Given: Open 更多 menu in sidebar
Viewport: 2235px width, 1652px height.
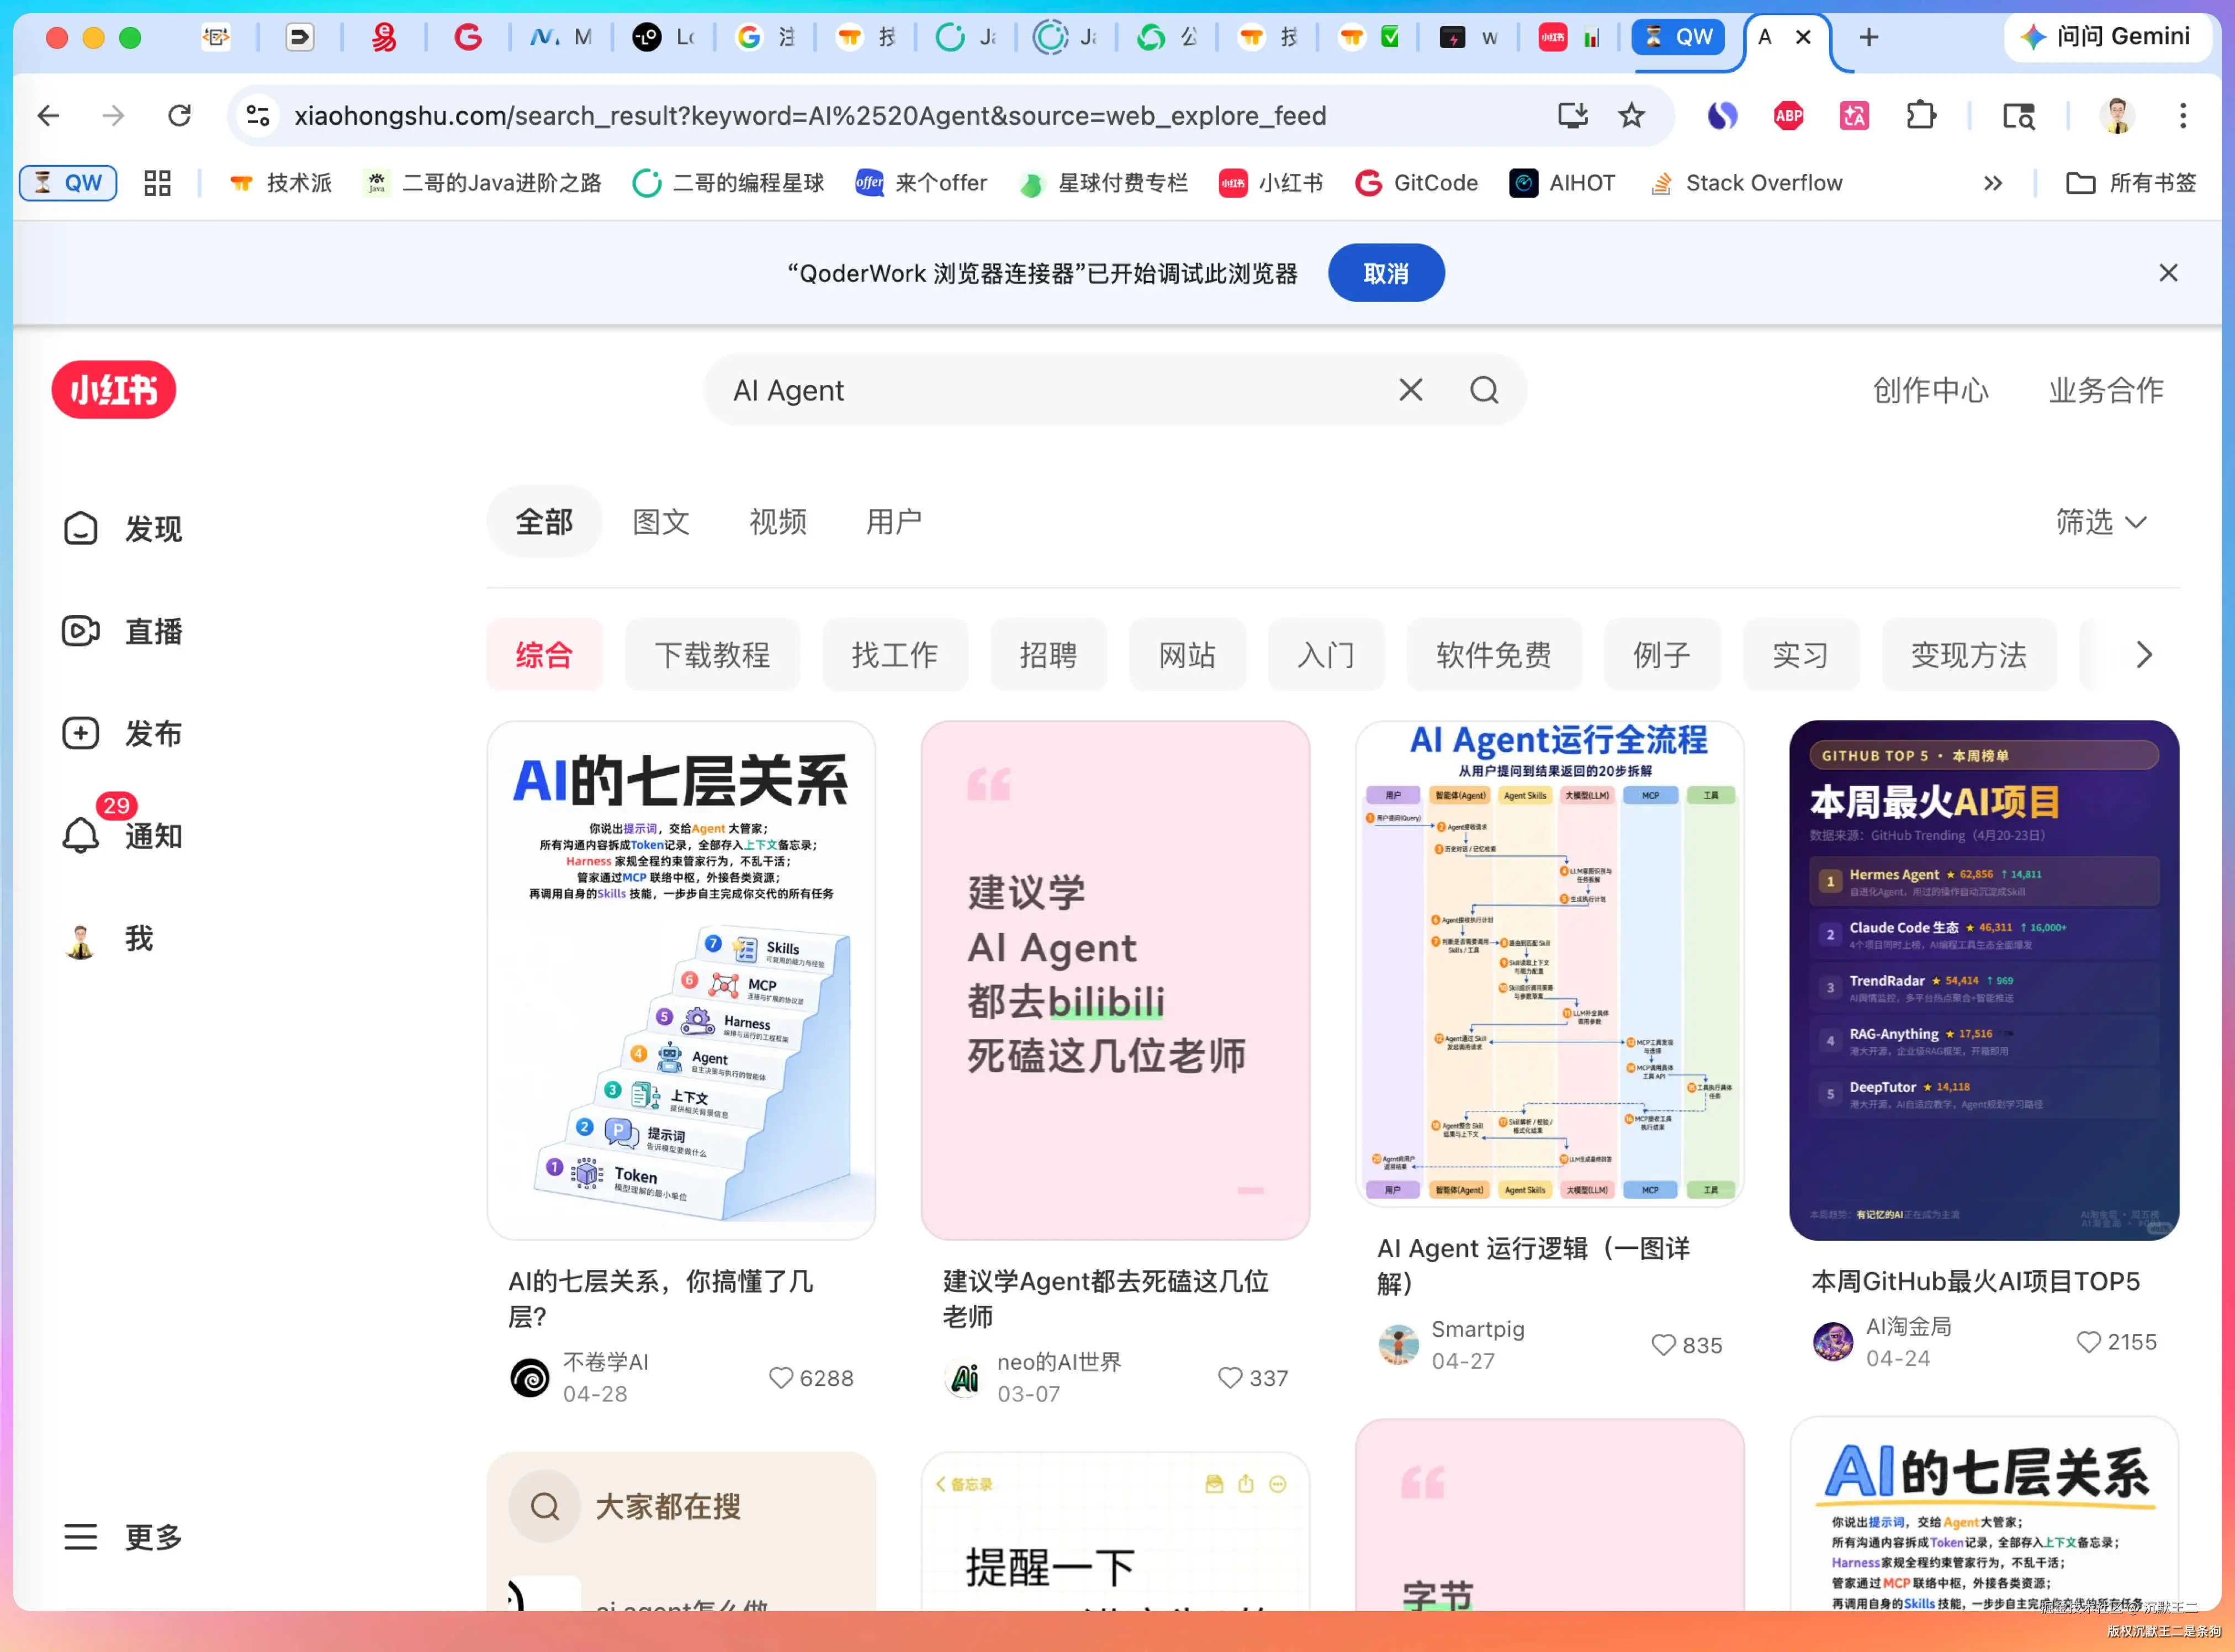Looking at the screenshot, I should (x=122, y=1536).
